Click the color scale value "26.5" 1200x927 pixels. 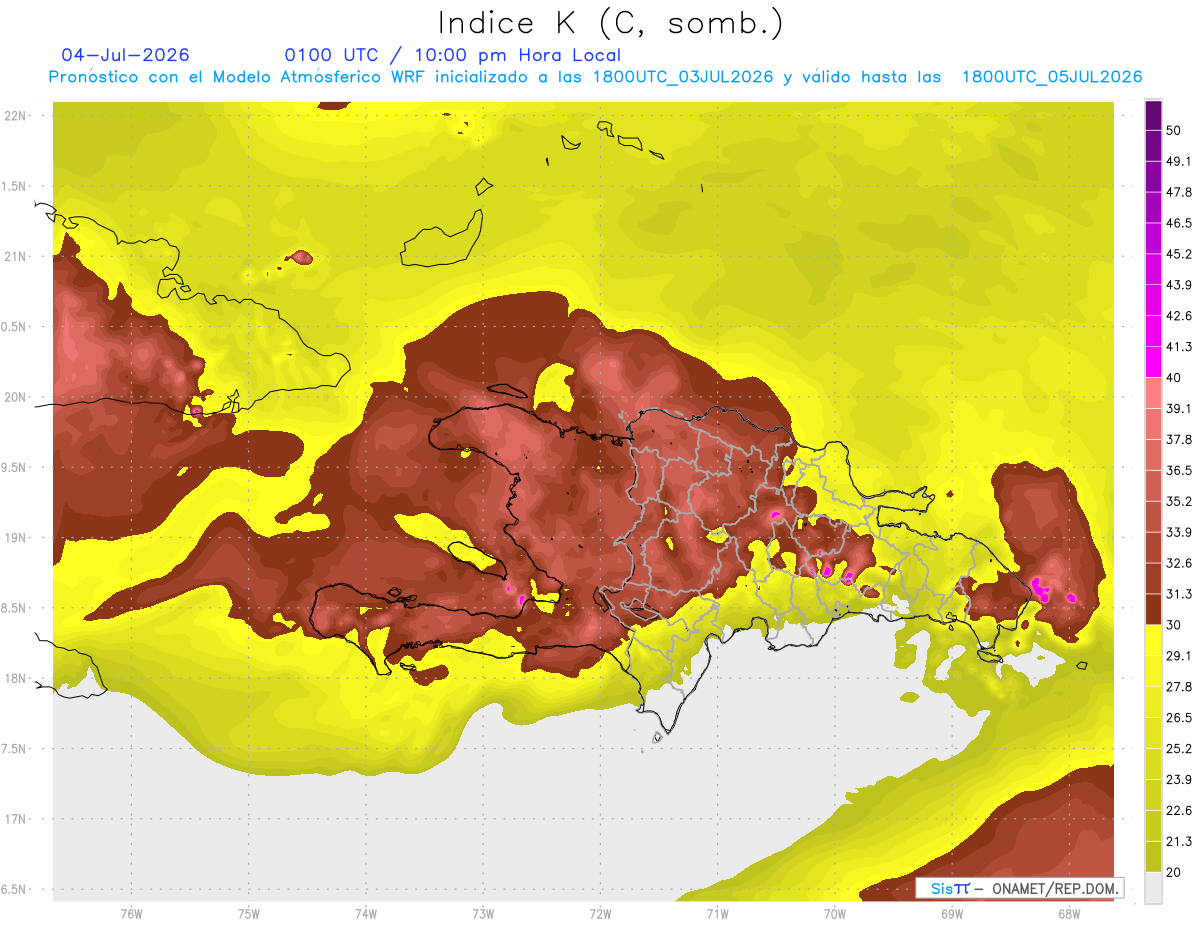pyautogui.click(x=1179, y=718)
